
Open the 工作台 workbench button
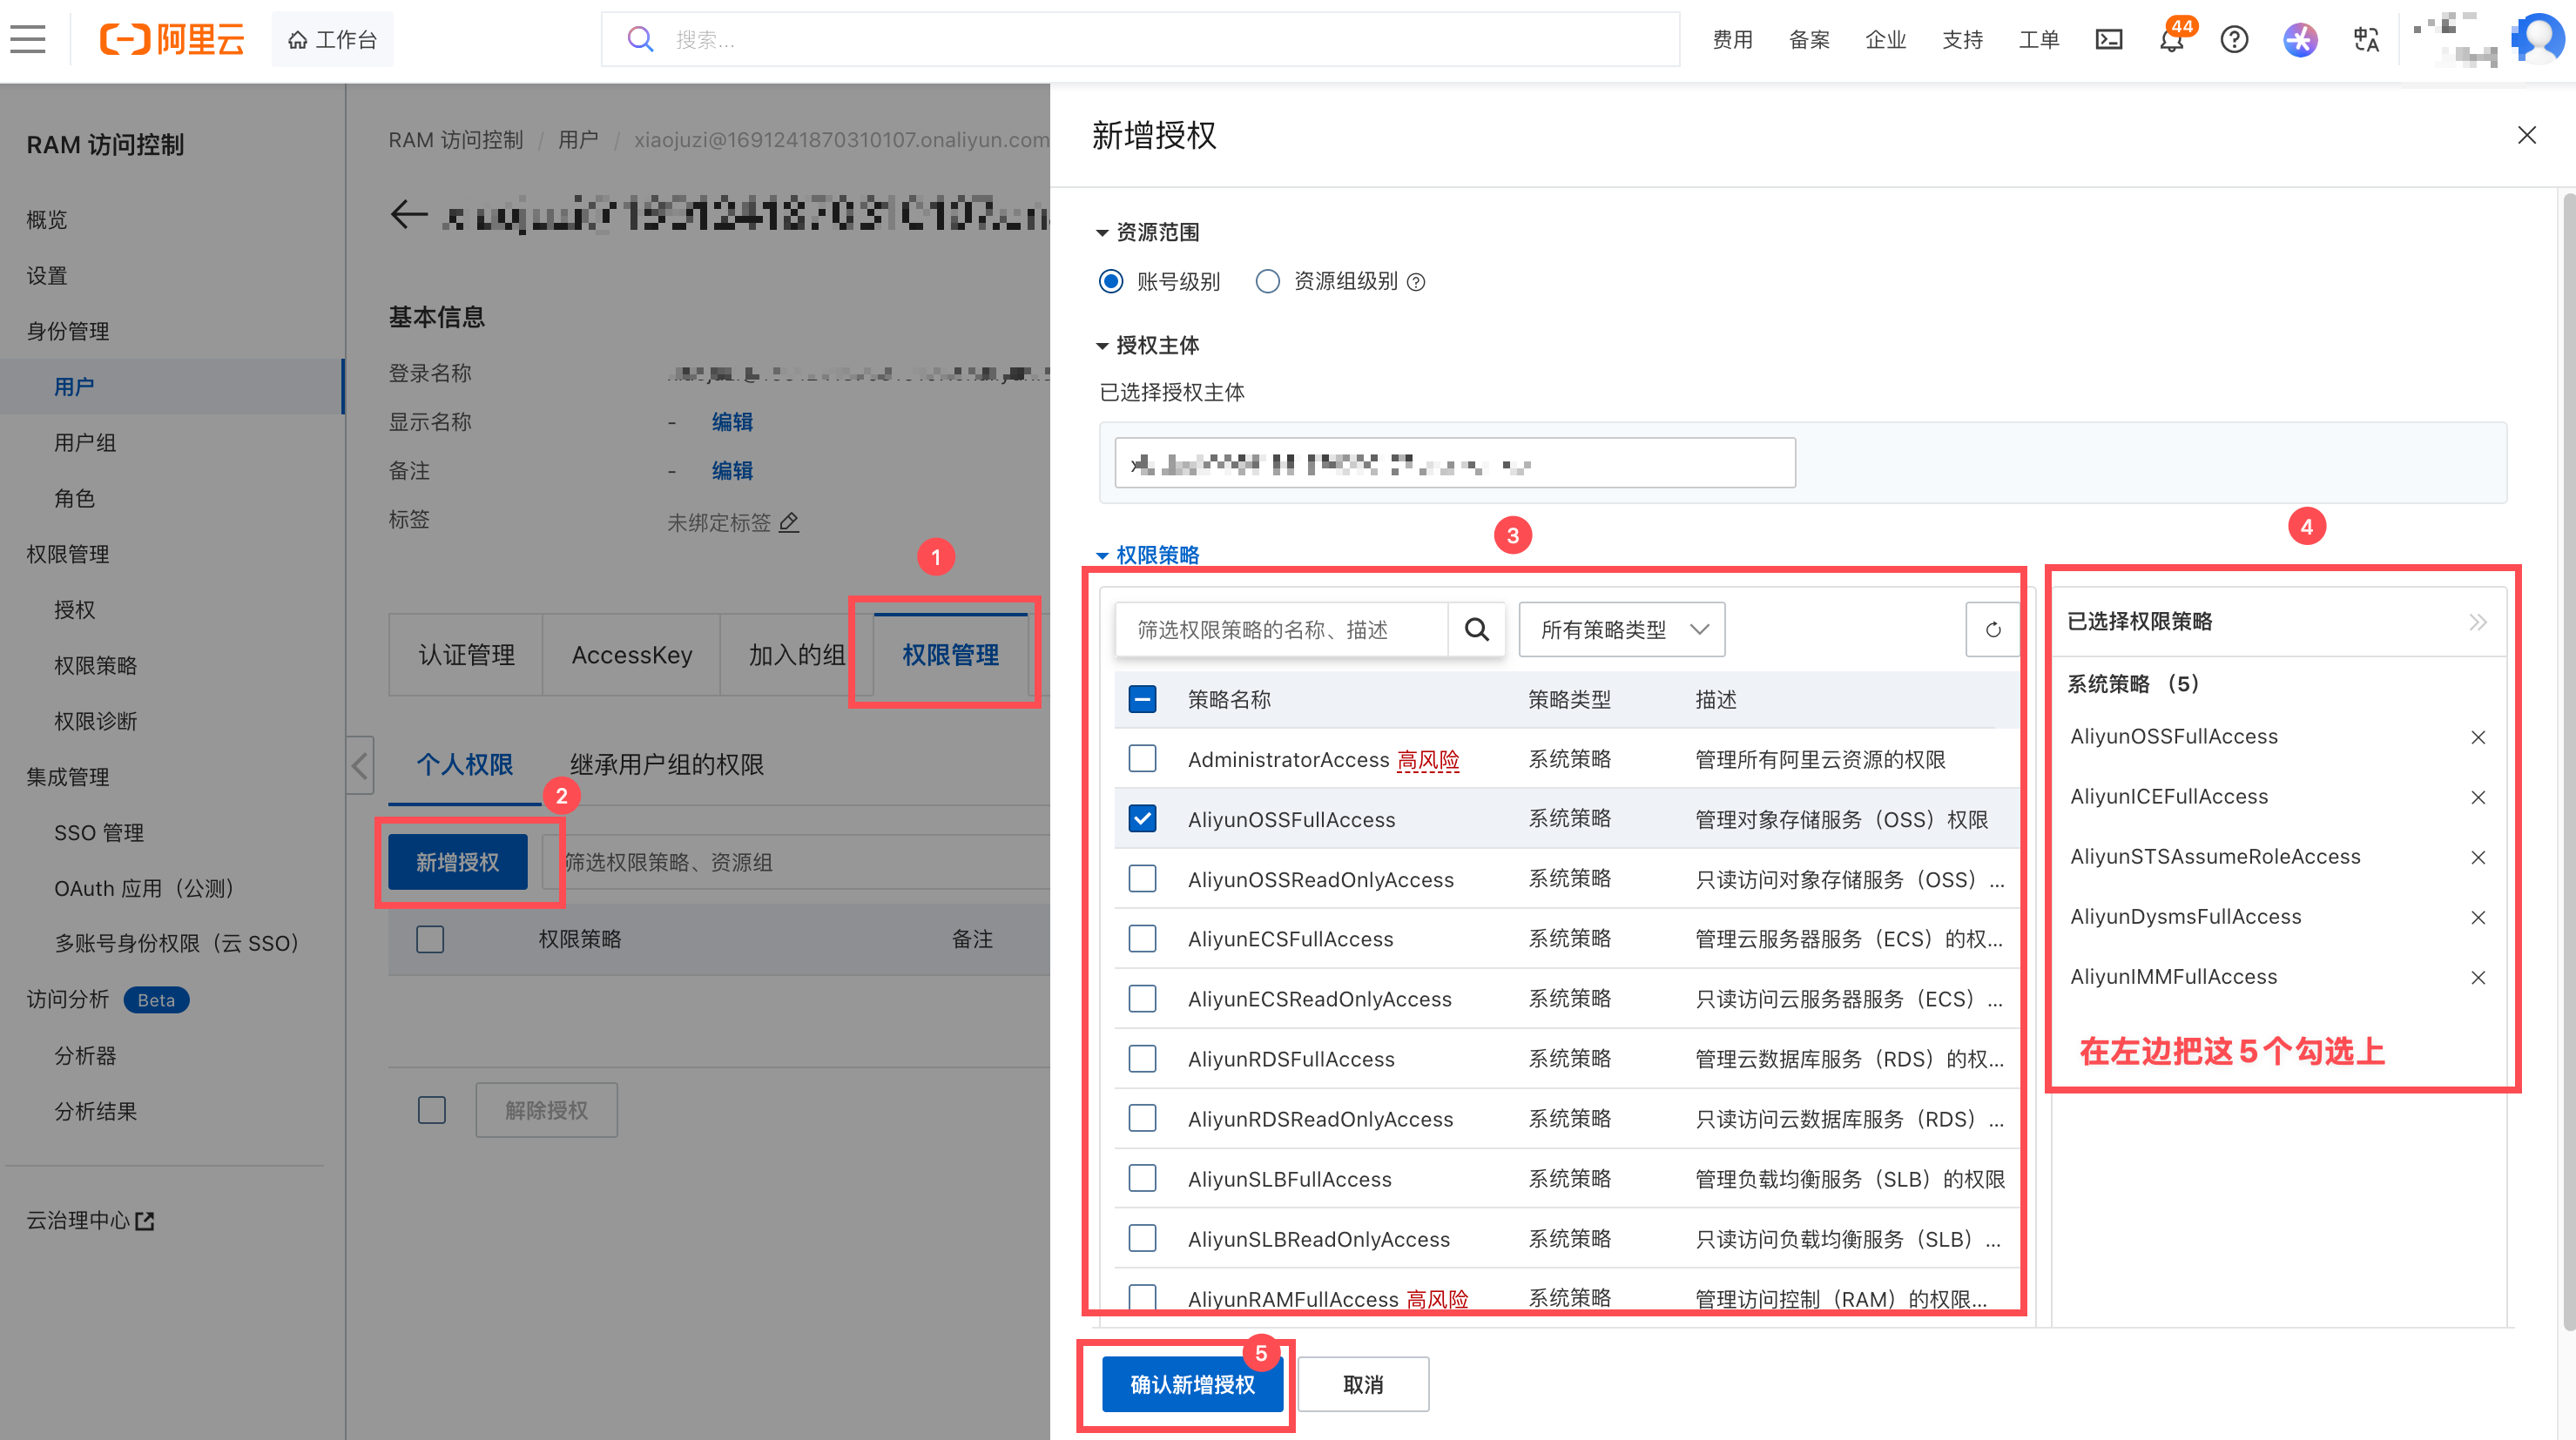[x=332, y=40]
